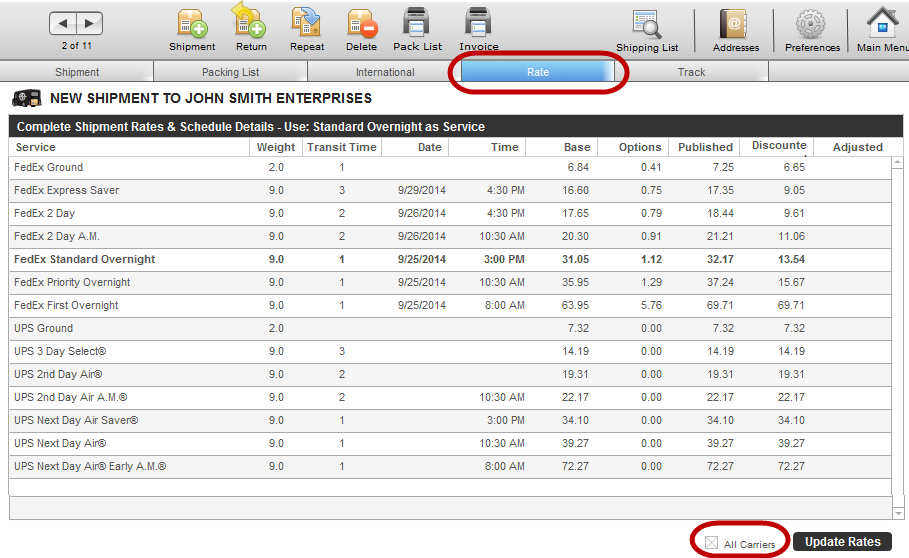Click the Adjusted column header

[857, 147]
